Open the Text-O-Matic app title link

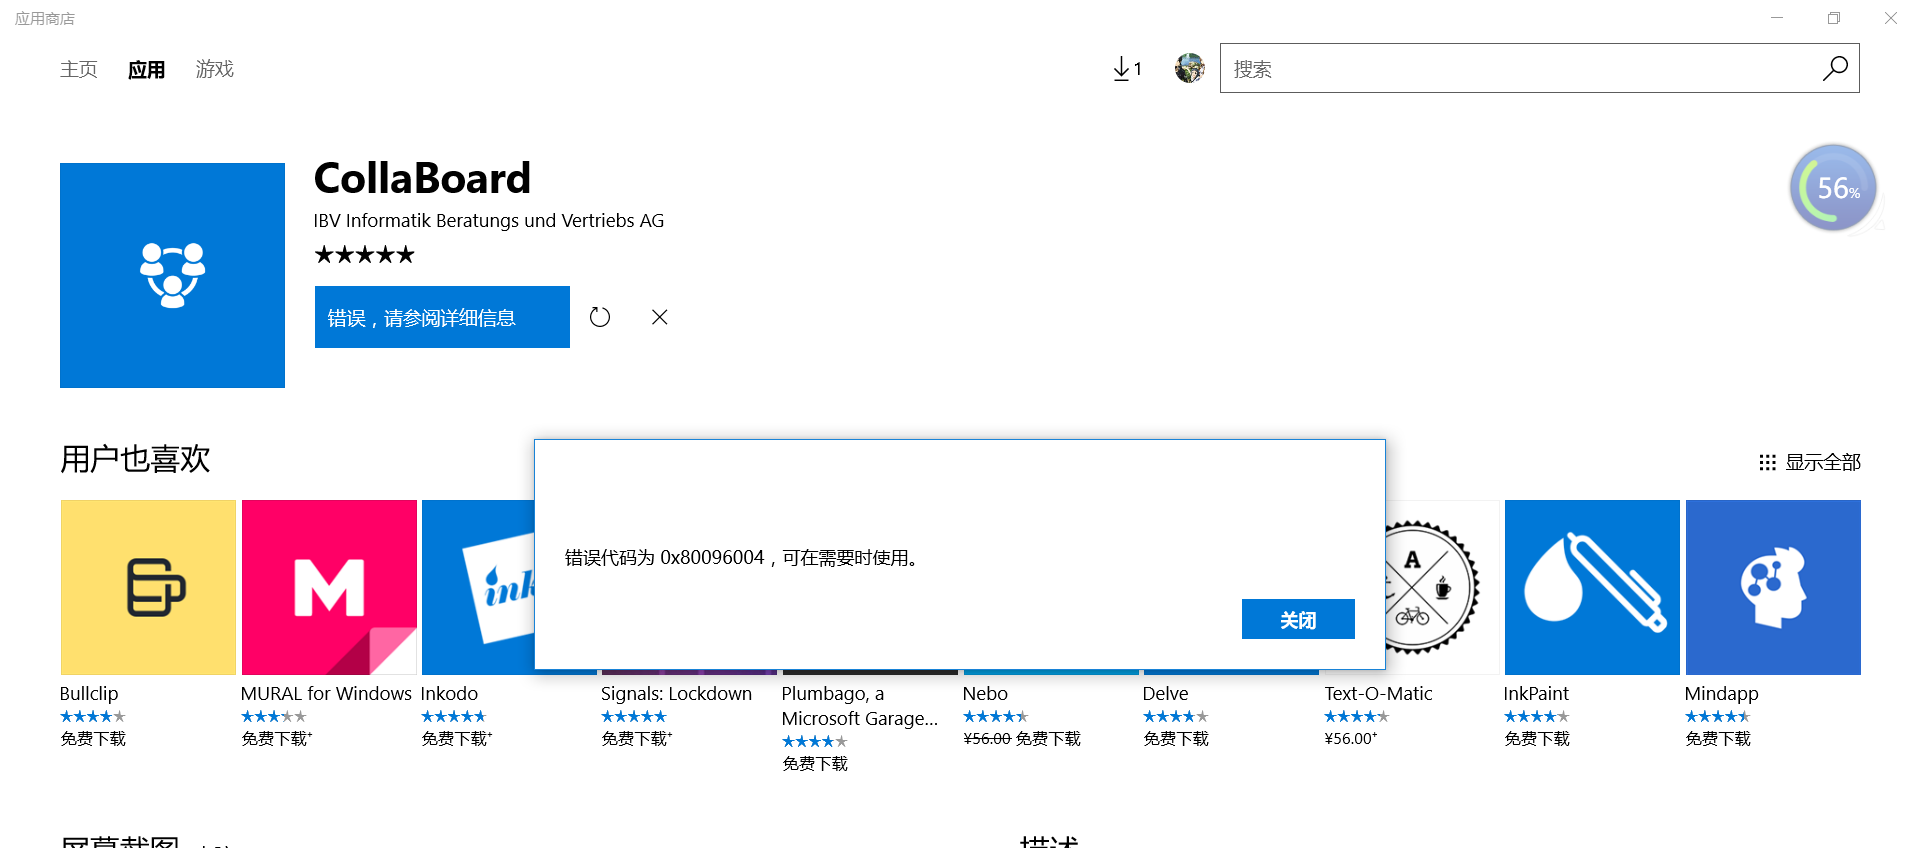1378,693
